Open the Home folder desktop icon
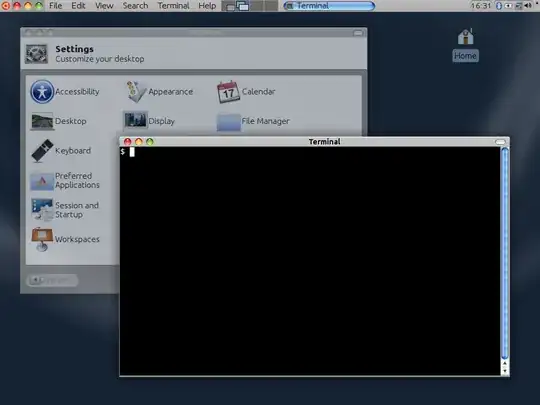This screenshot has height=405, width=540. 465,45
